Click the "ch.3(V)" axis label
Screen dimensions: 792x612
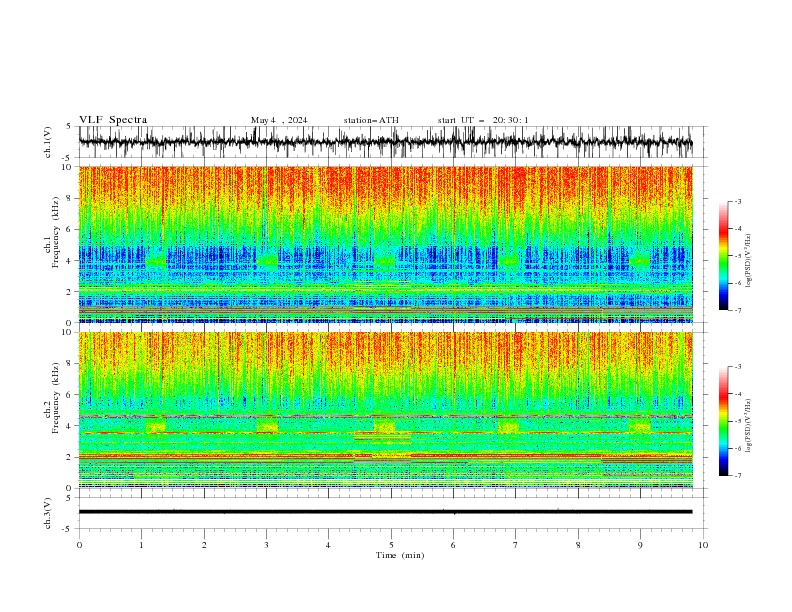pos(48,513)
